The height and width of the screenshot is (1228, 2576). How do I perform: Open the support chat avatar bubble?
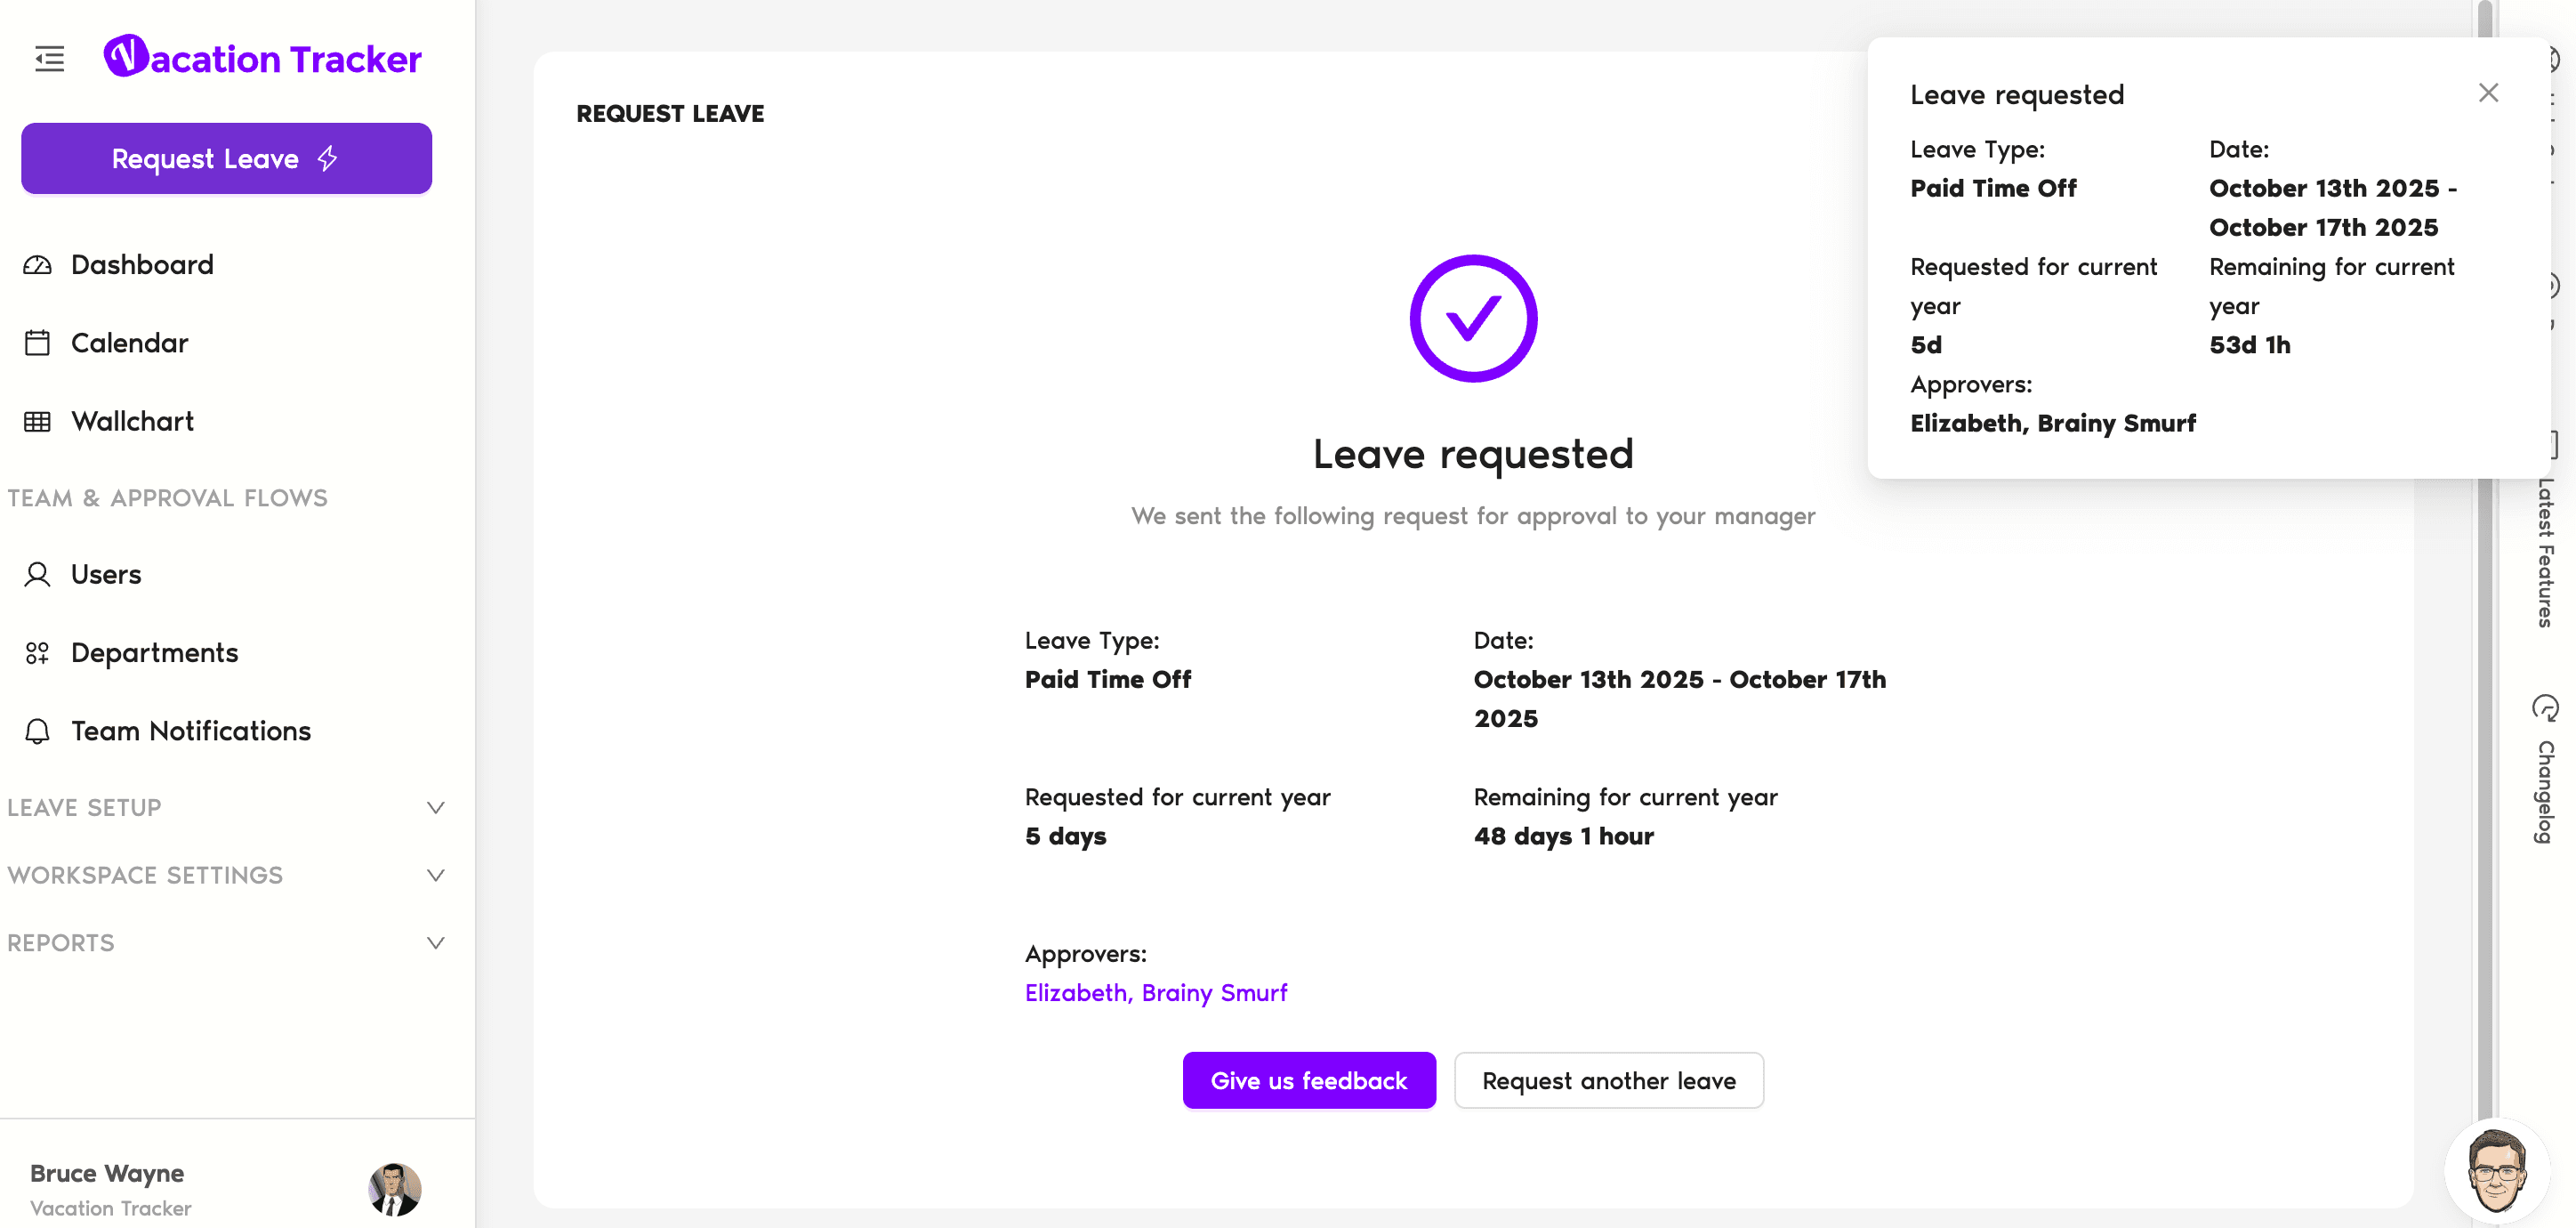point(2495,1171)
